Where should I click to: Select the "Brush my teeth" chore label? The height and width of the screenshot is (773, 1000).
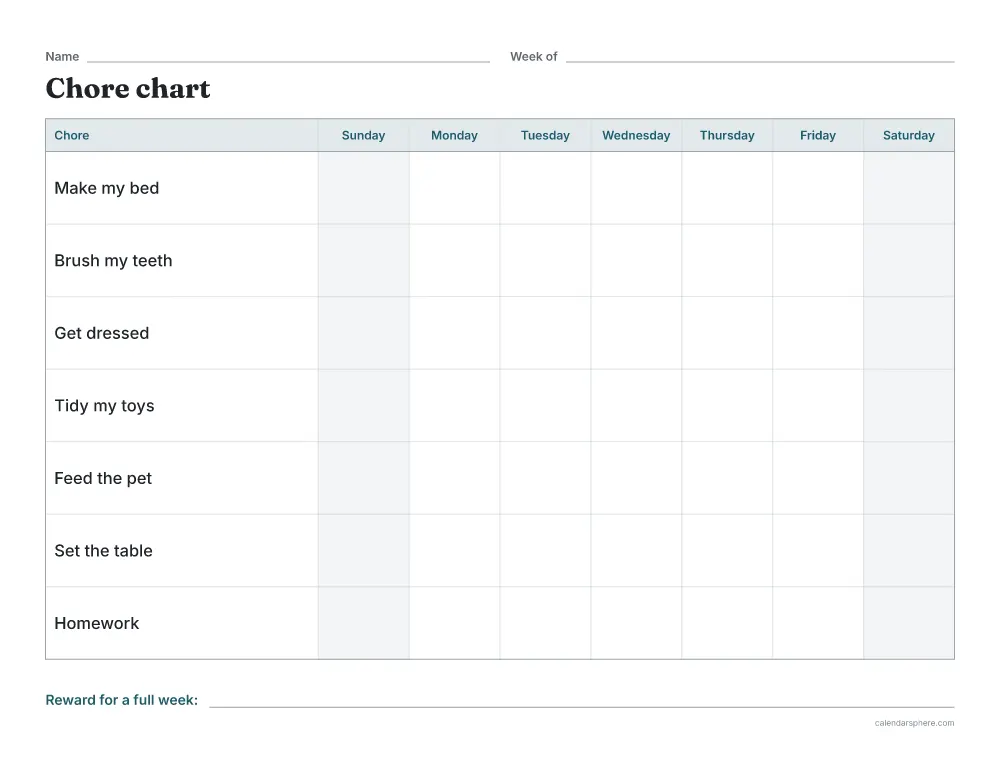(113, 260)
